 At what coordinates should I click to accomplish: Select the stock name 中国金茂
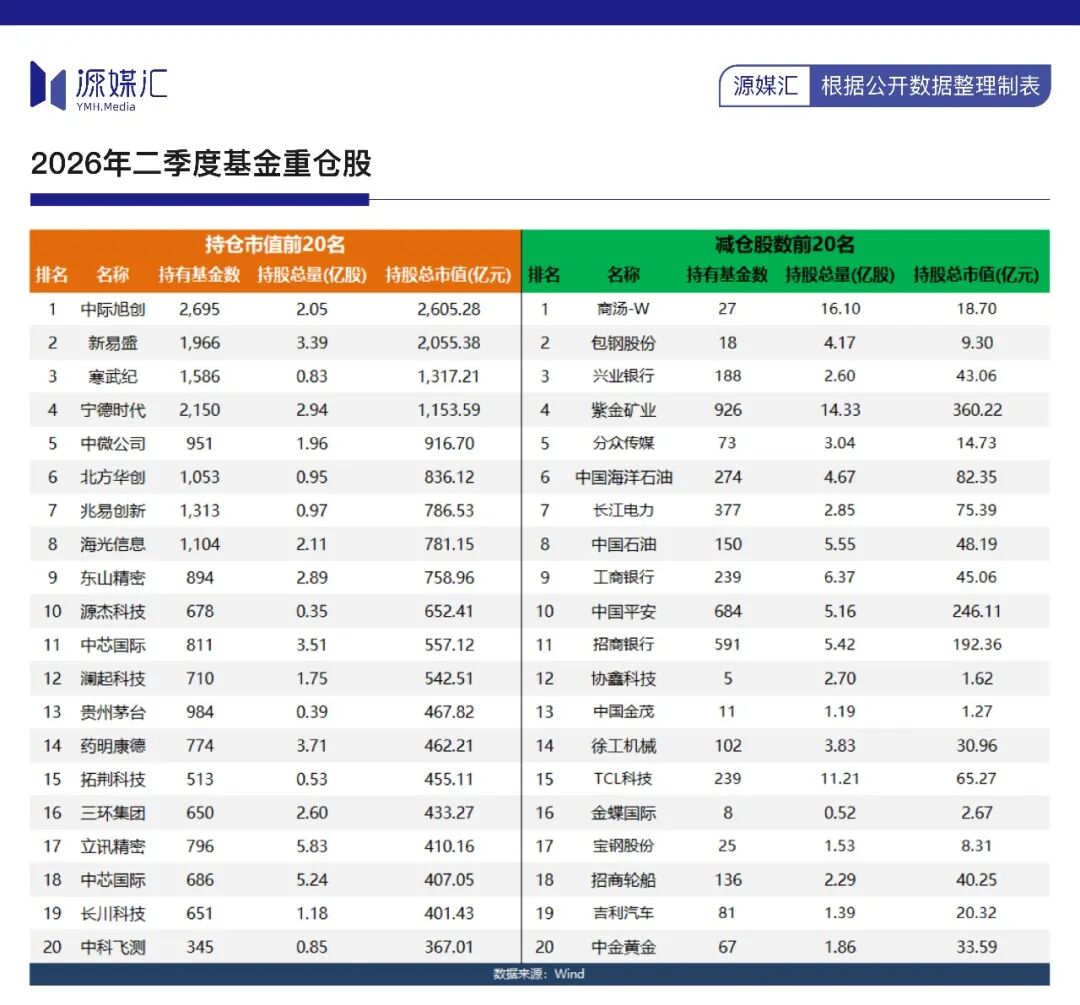623,712
